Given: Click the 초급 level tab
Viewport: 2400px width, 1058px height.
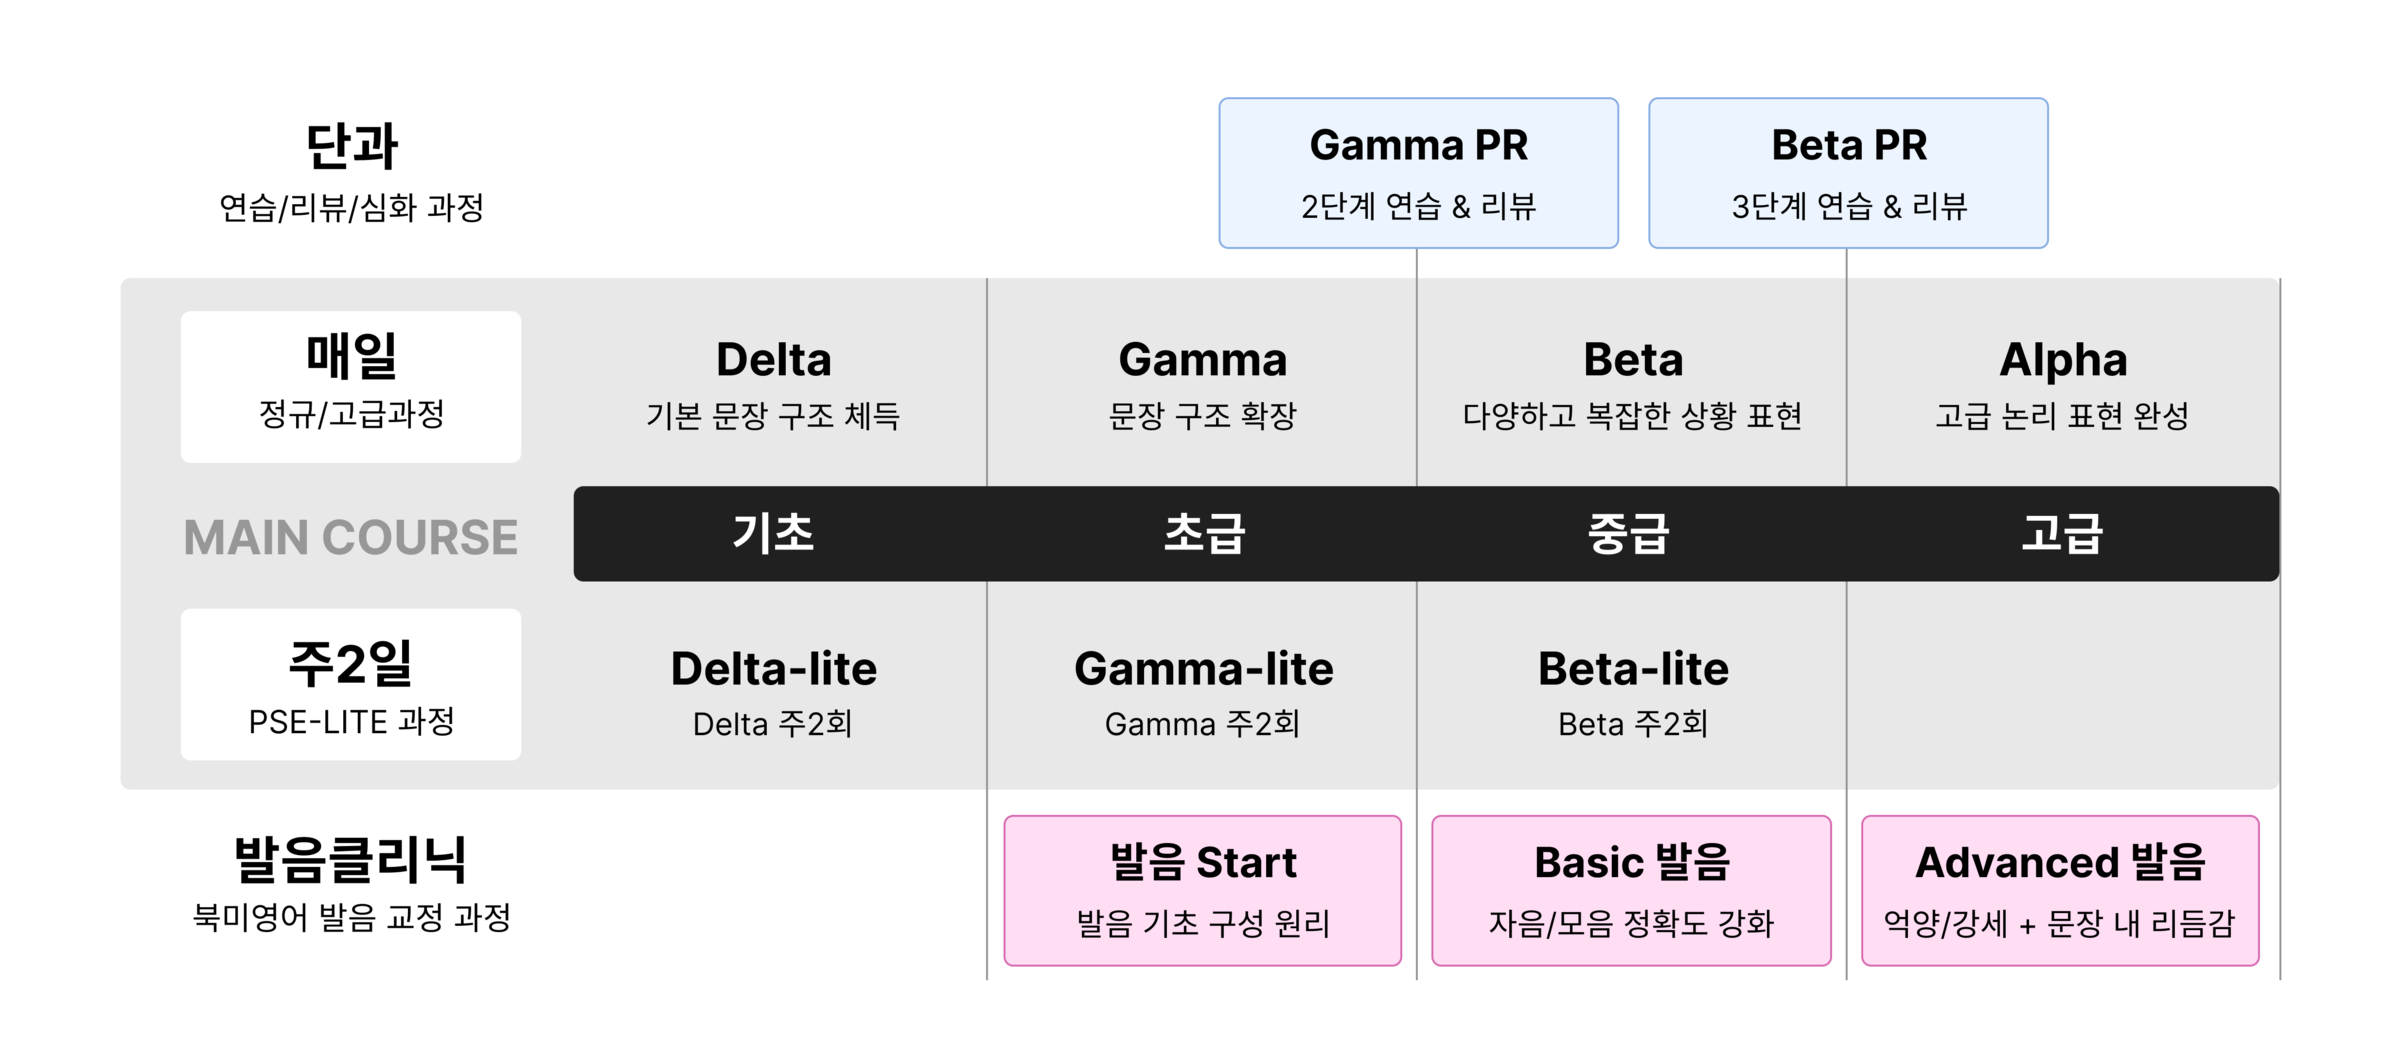Looking at the screenshot, I should click(1203, 533).
